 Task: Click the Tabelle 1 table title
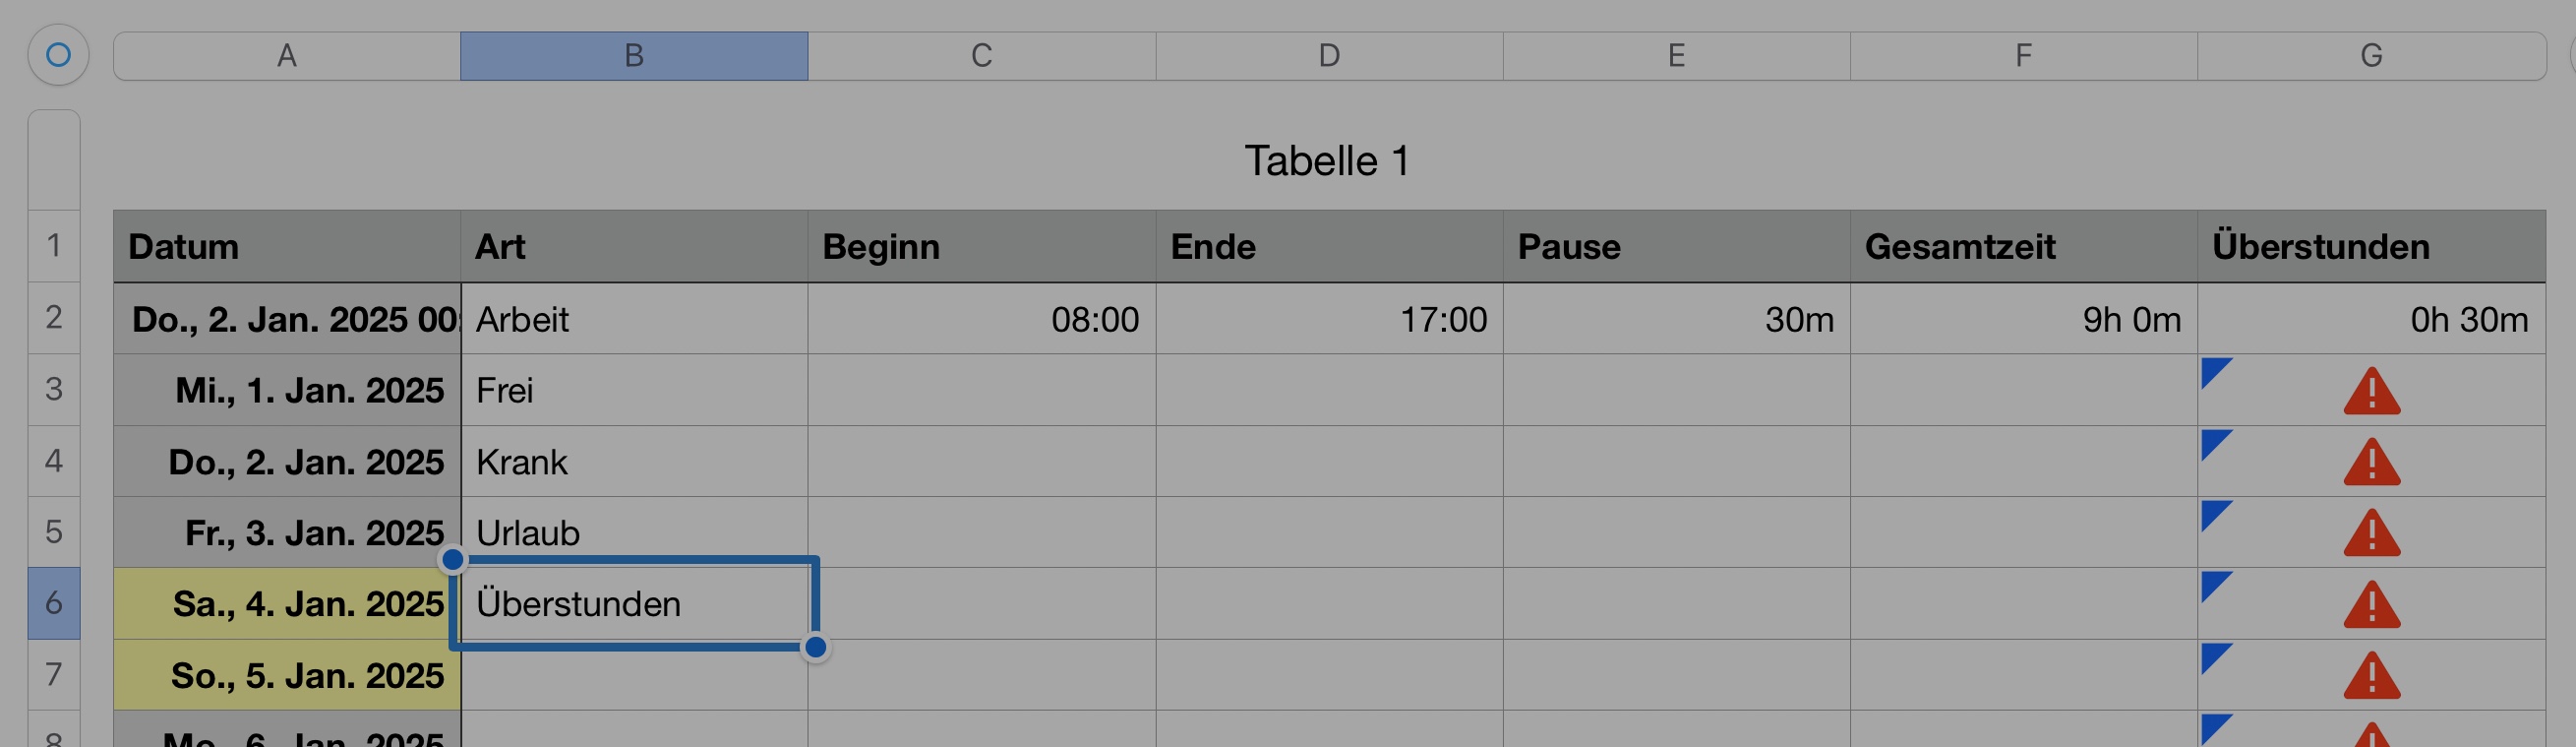(x=1327, y=161)
